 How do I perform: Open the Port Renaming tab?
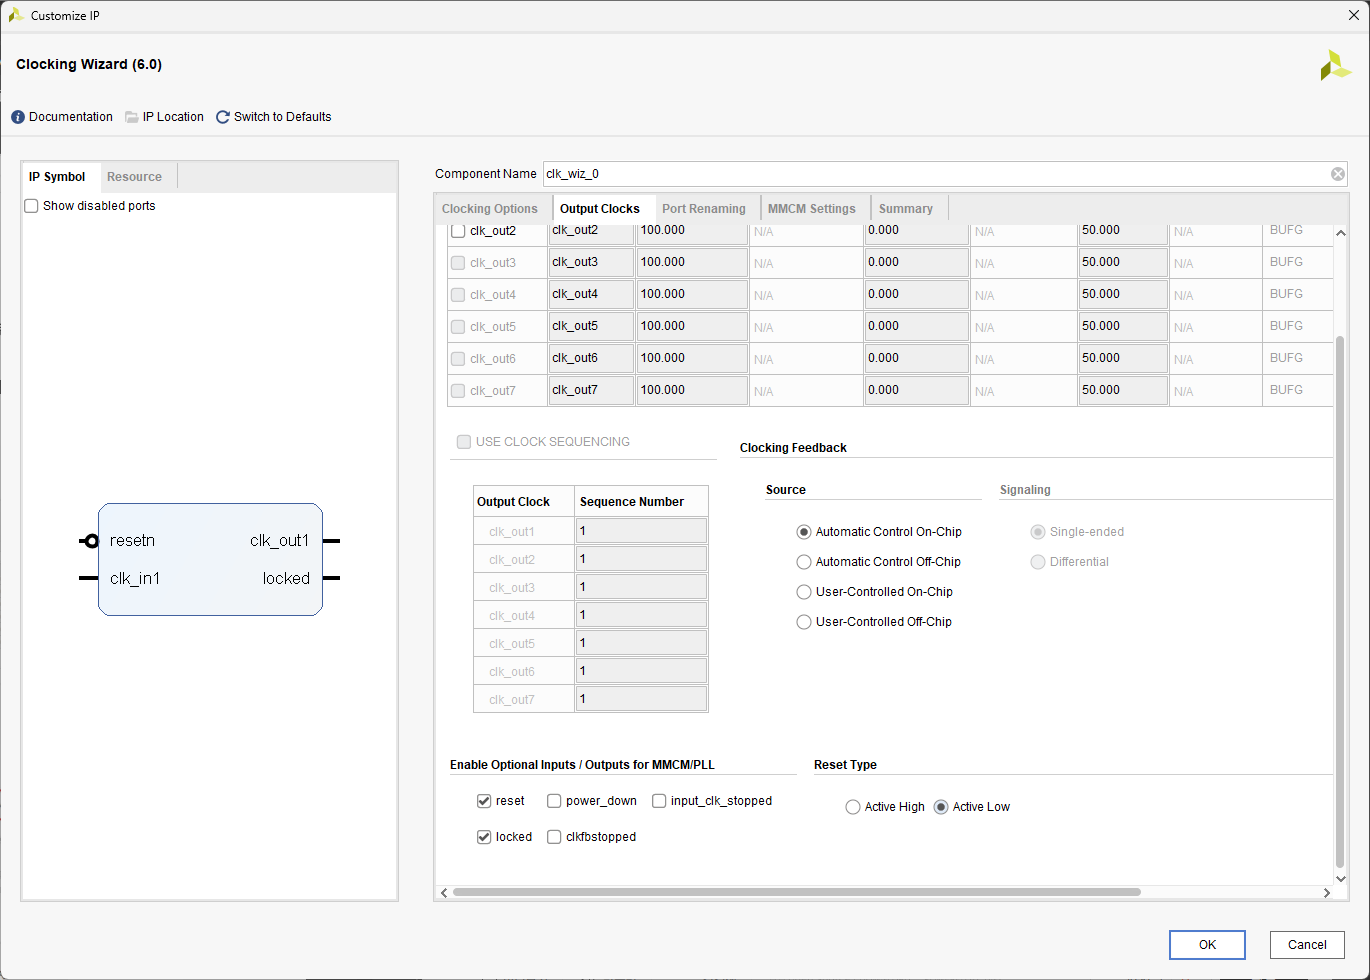click(x=704, y=209)
